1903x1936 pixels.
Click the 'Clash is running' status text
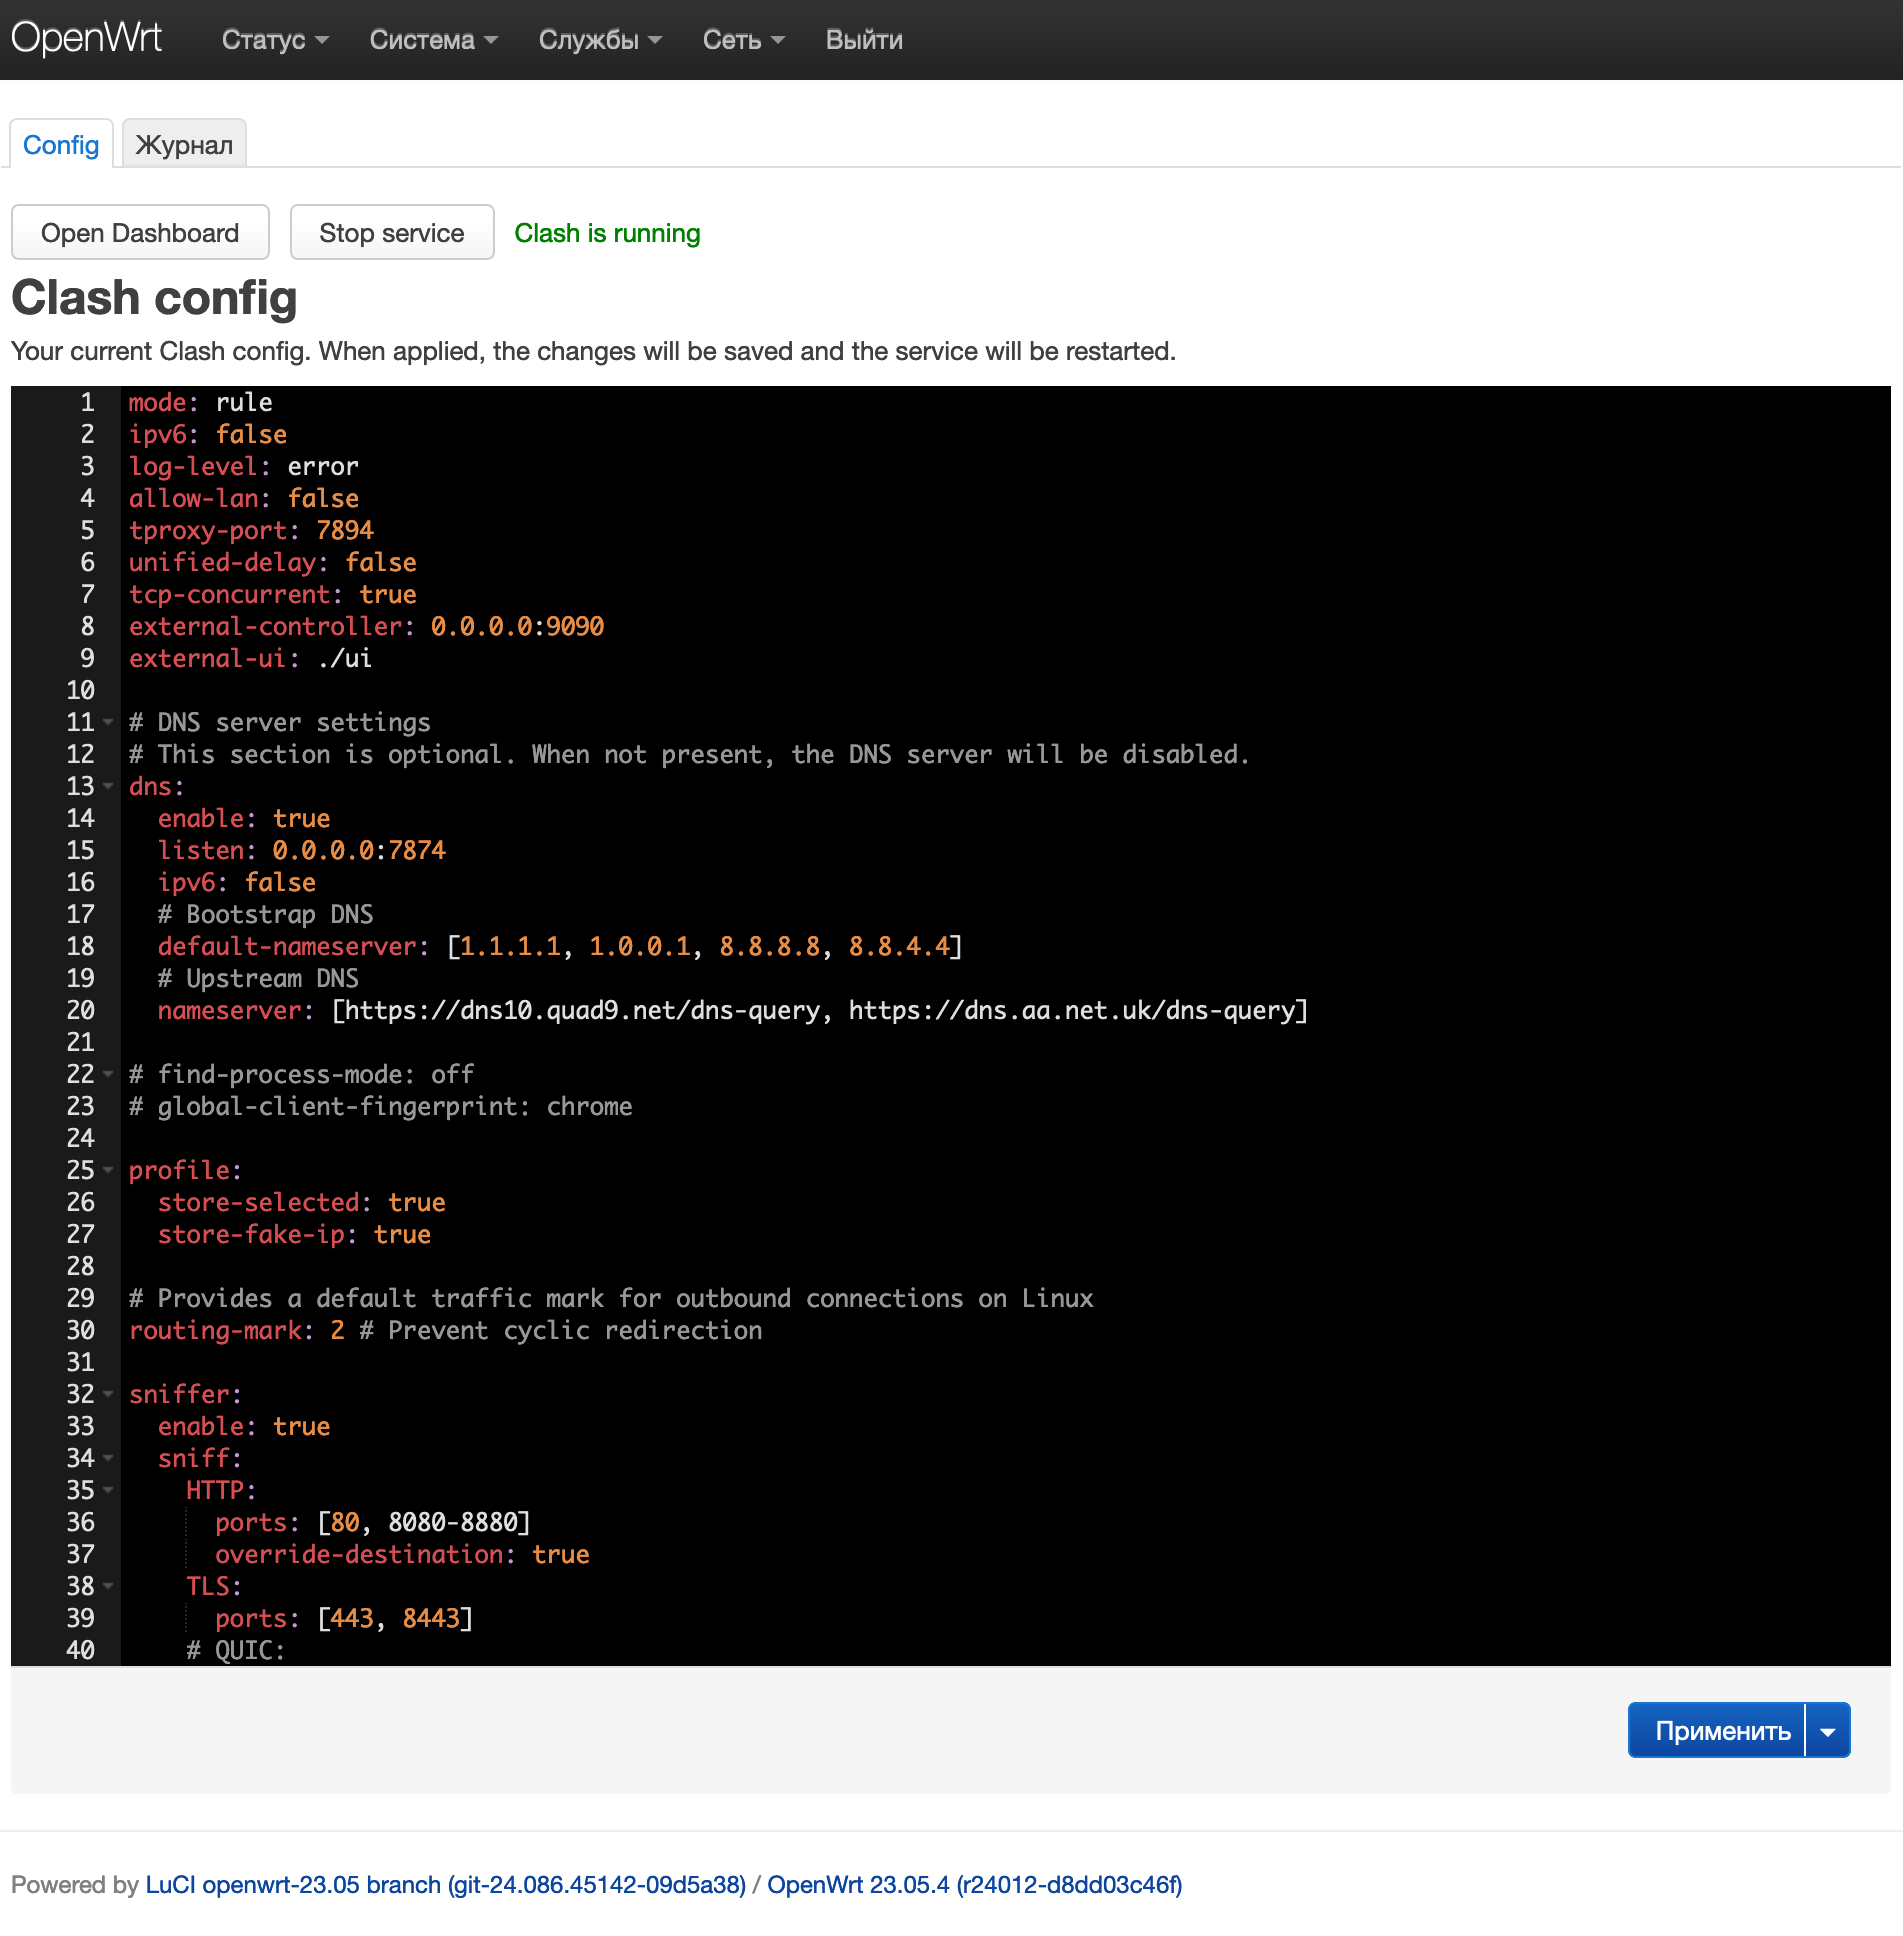[x=607, y=233]
